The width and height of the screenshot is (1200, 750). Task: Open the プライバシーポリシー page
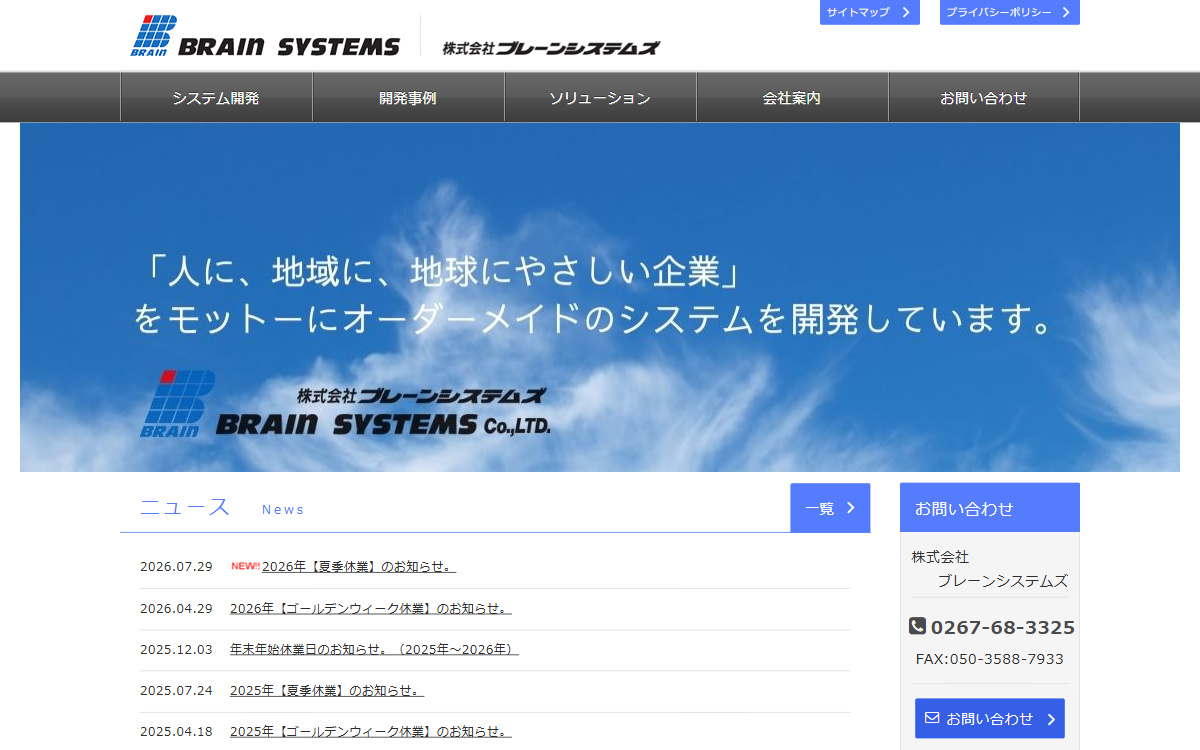(1010, 12)
